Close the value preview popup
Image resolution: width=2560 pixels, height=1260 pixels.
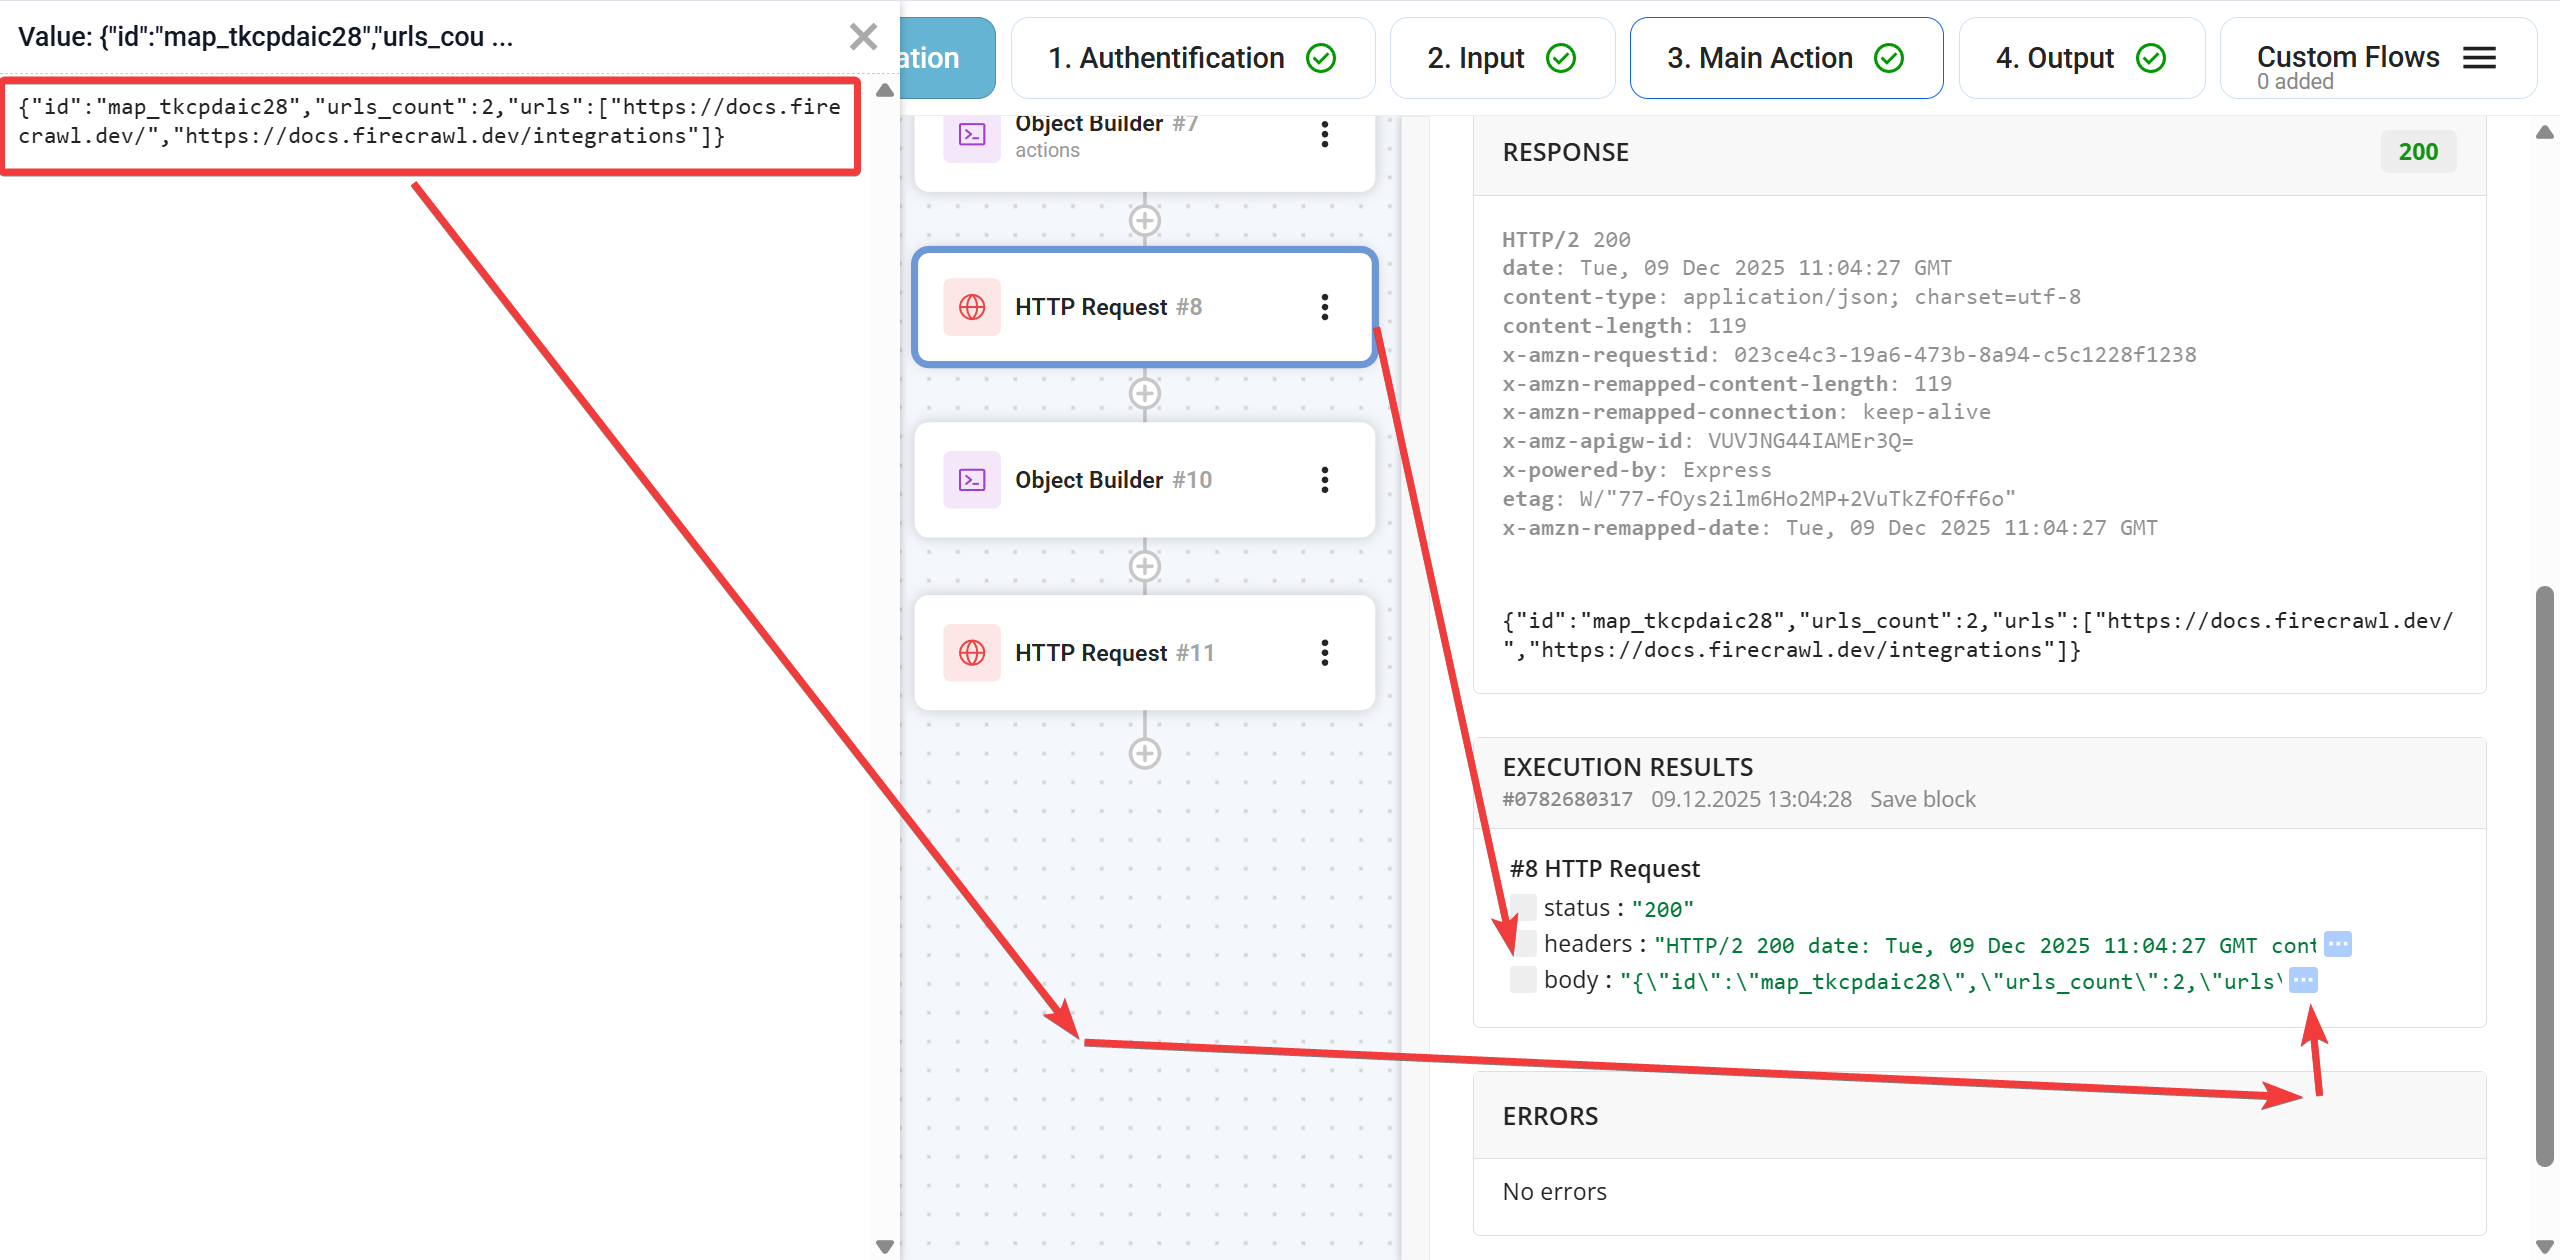coord(863,36)
